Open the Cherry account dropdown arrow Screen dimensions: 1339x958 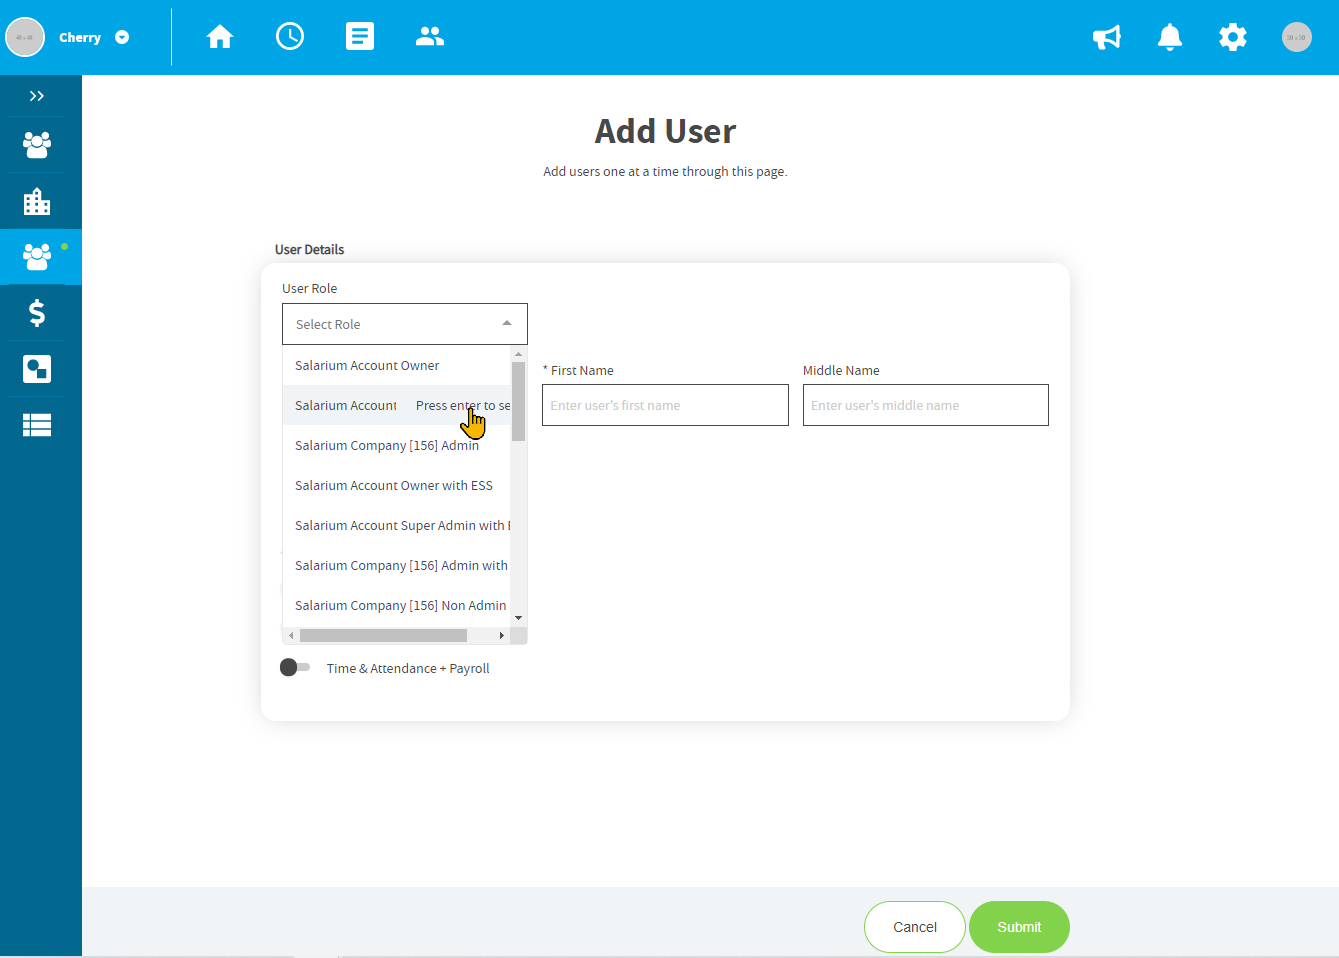122,37
